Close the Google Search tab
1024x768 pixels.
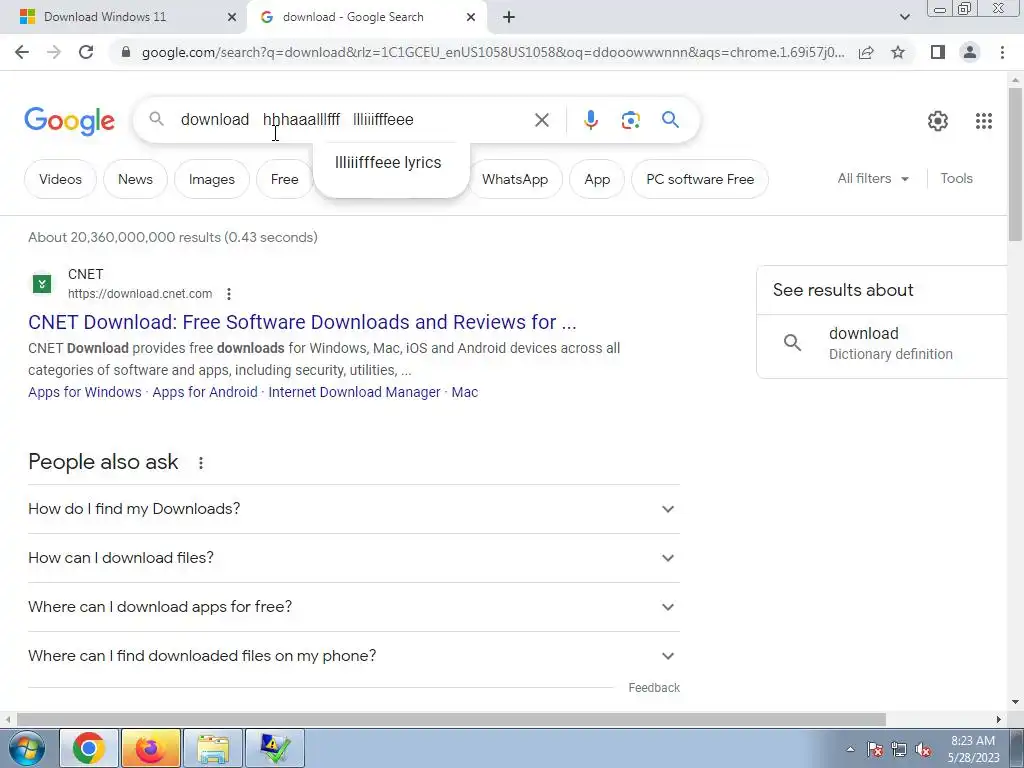(x=471, y=18)
